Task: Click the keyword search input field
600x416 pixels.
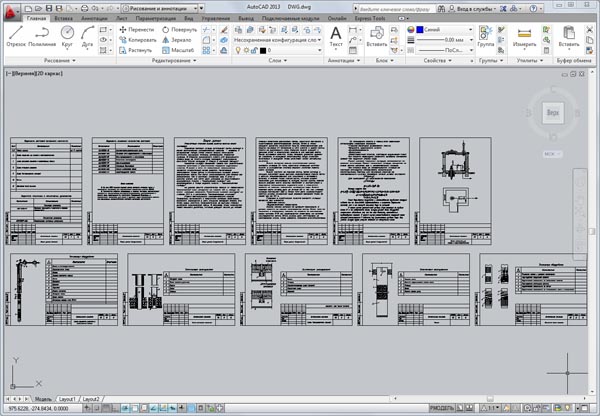Action: pos(380,6)
